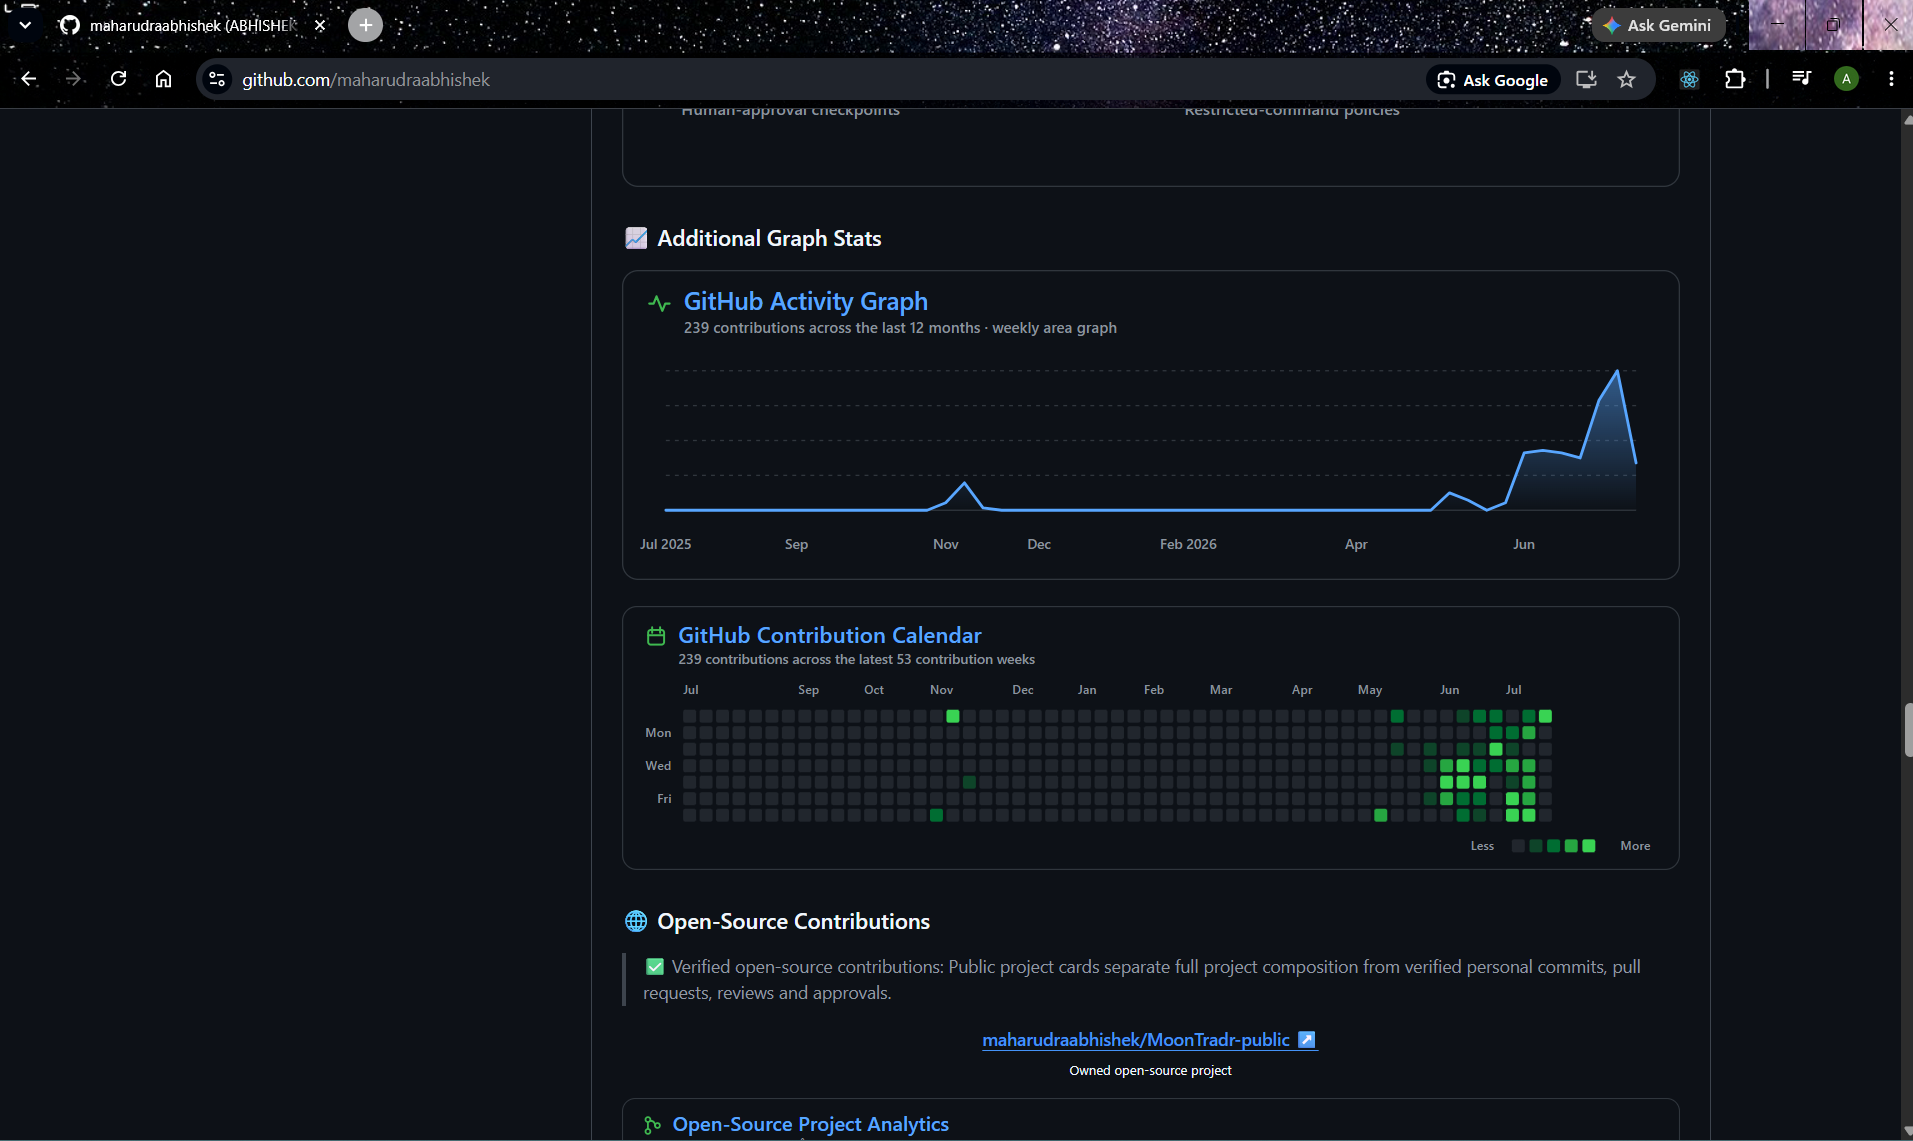
Task: Click the github.com address bar URL
Action: point(365,79)
